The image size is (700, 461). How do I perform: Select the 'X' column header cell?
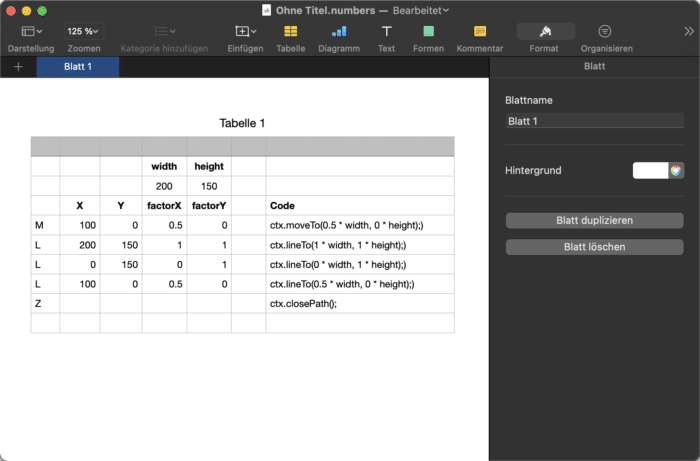coord(80,206)
